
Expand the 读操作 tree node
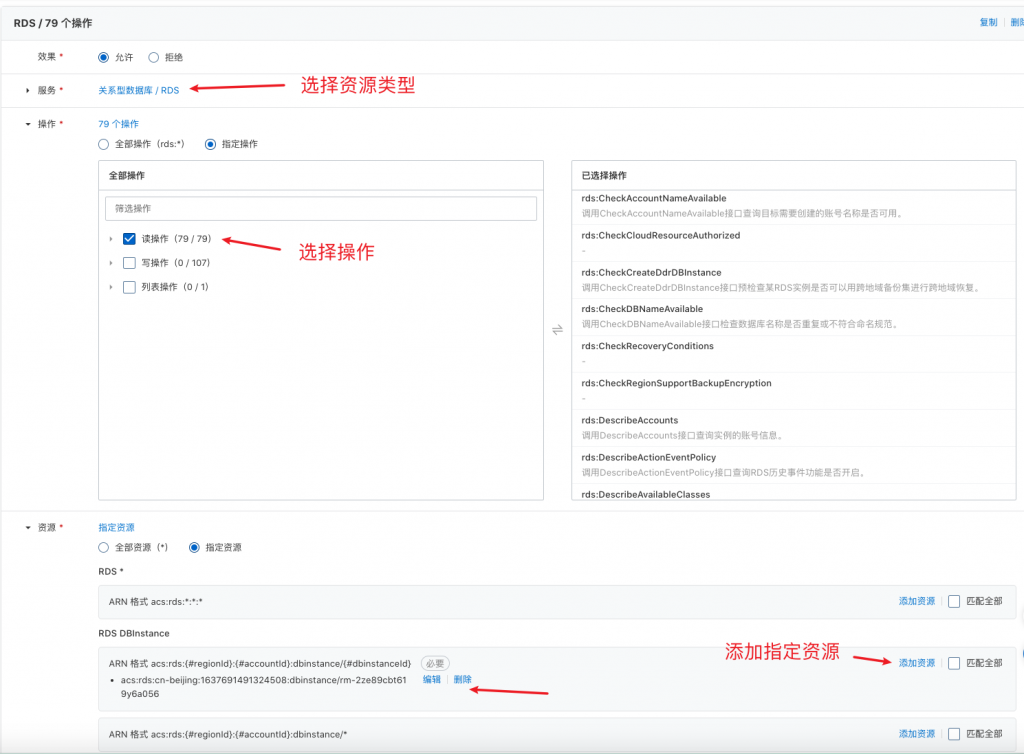click(x=111, y=239)
